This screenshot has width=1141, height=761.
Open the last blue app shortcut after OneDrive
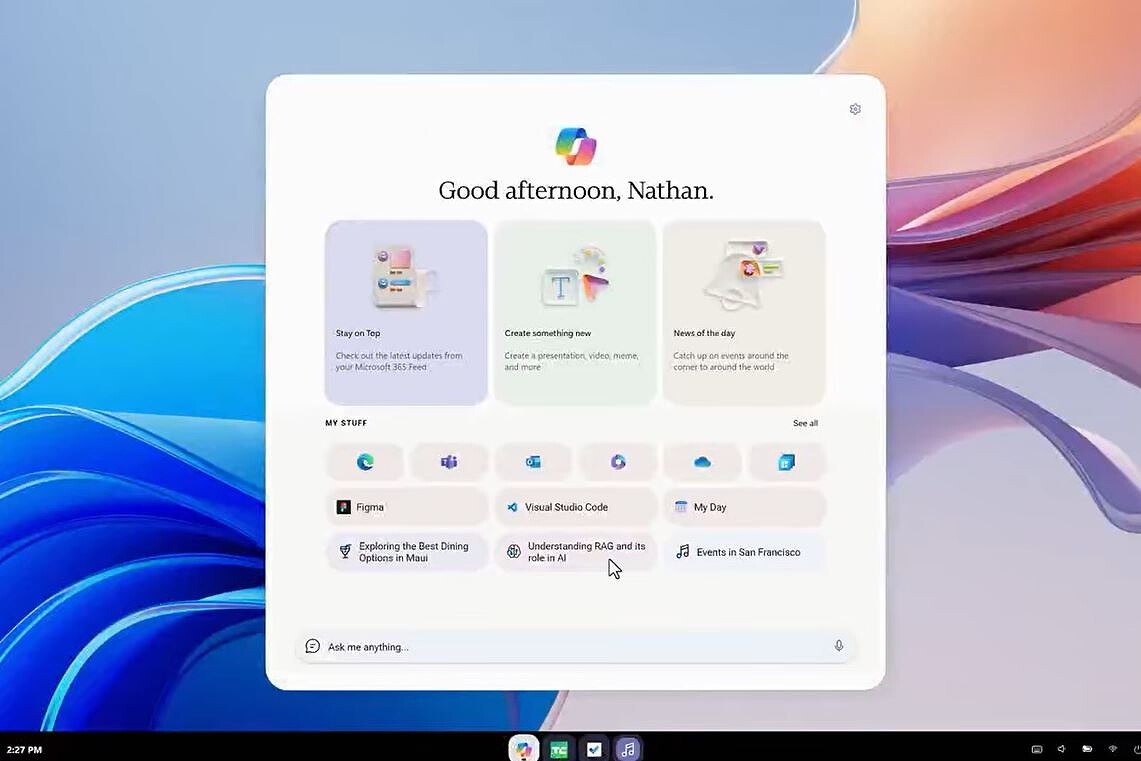[787, 462]
